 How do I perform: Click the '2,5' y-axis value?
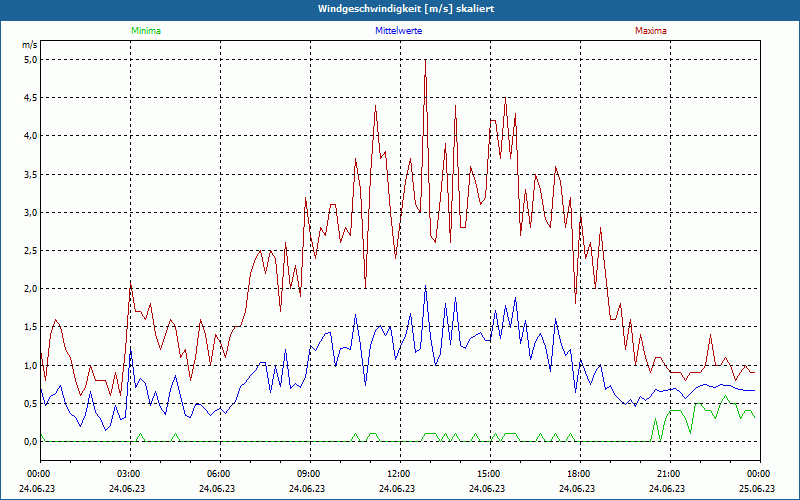[31, 251]
